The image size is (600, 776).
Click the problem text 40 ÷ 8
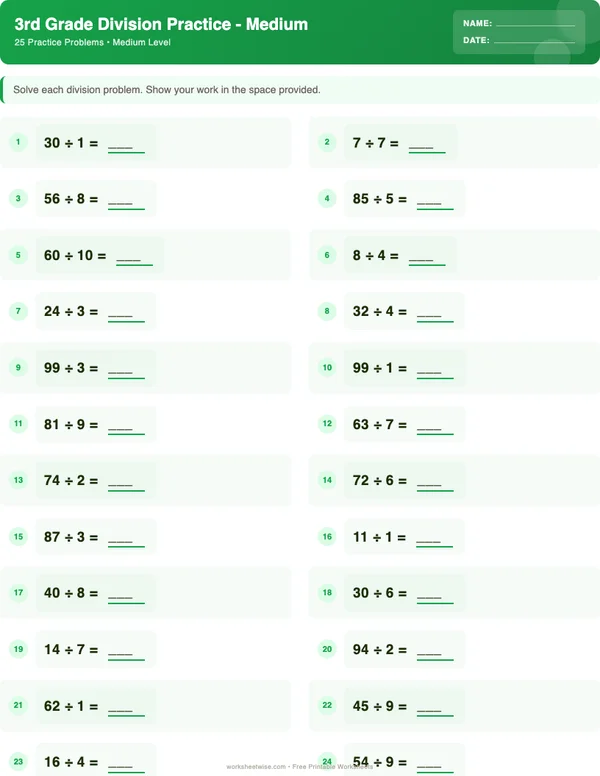pyautogui.click(x=71, y=593)
